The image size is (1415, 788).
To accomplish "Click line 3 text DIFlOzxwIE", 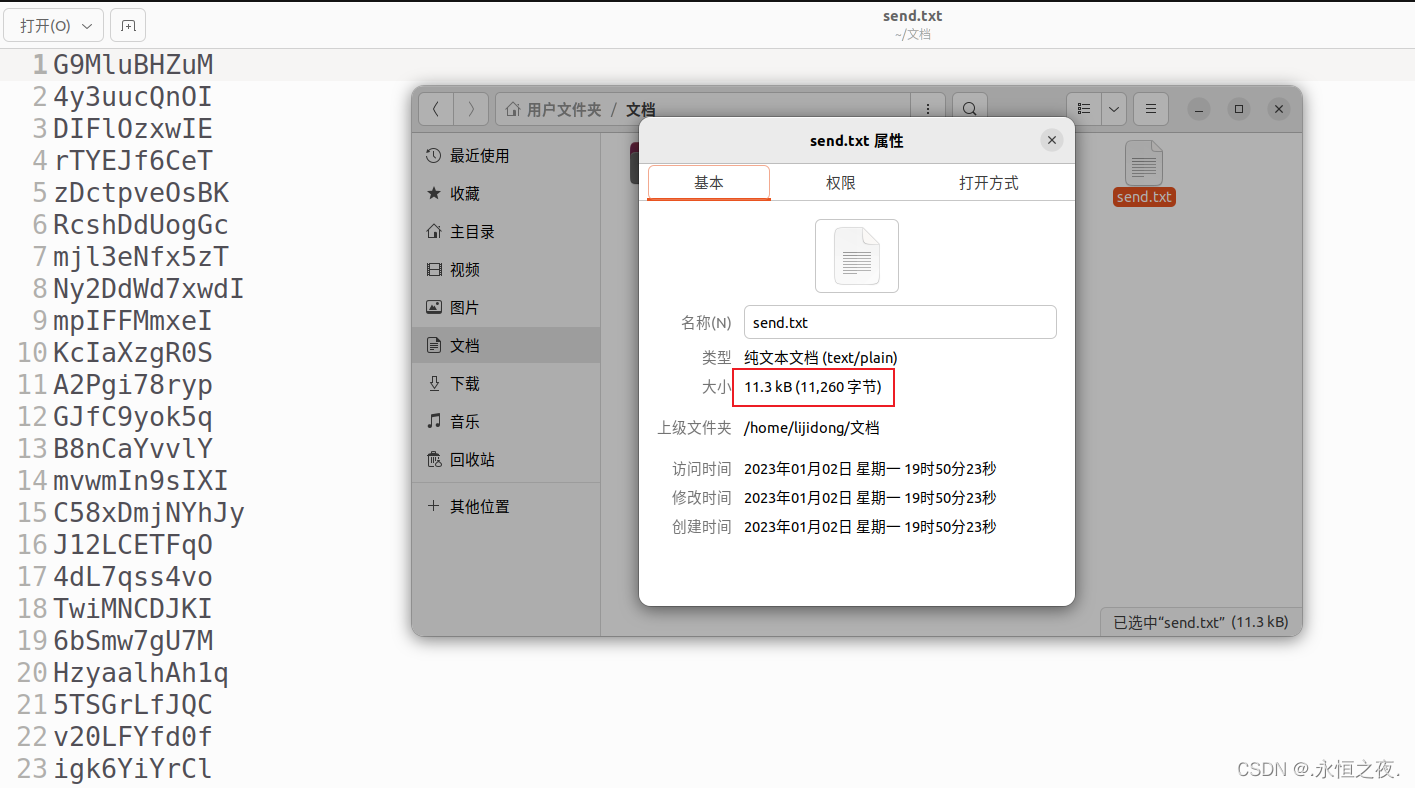I will click(x=133, y=129).
